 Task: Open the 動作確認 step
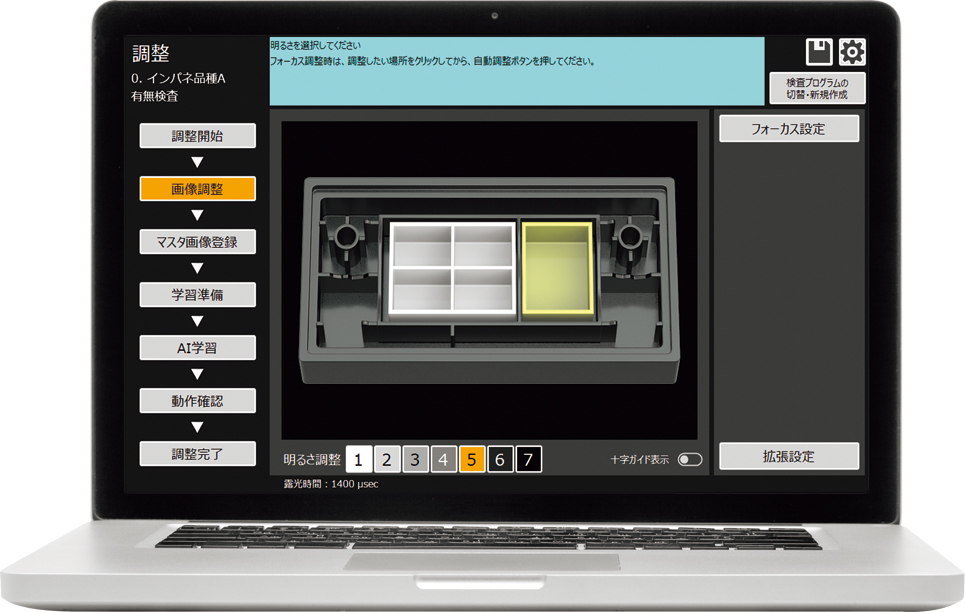tap(197, 401)
